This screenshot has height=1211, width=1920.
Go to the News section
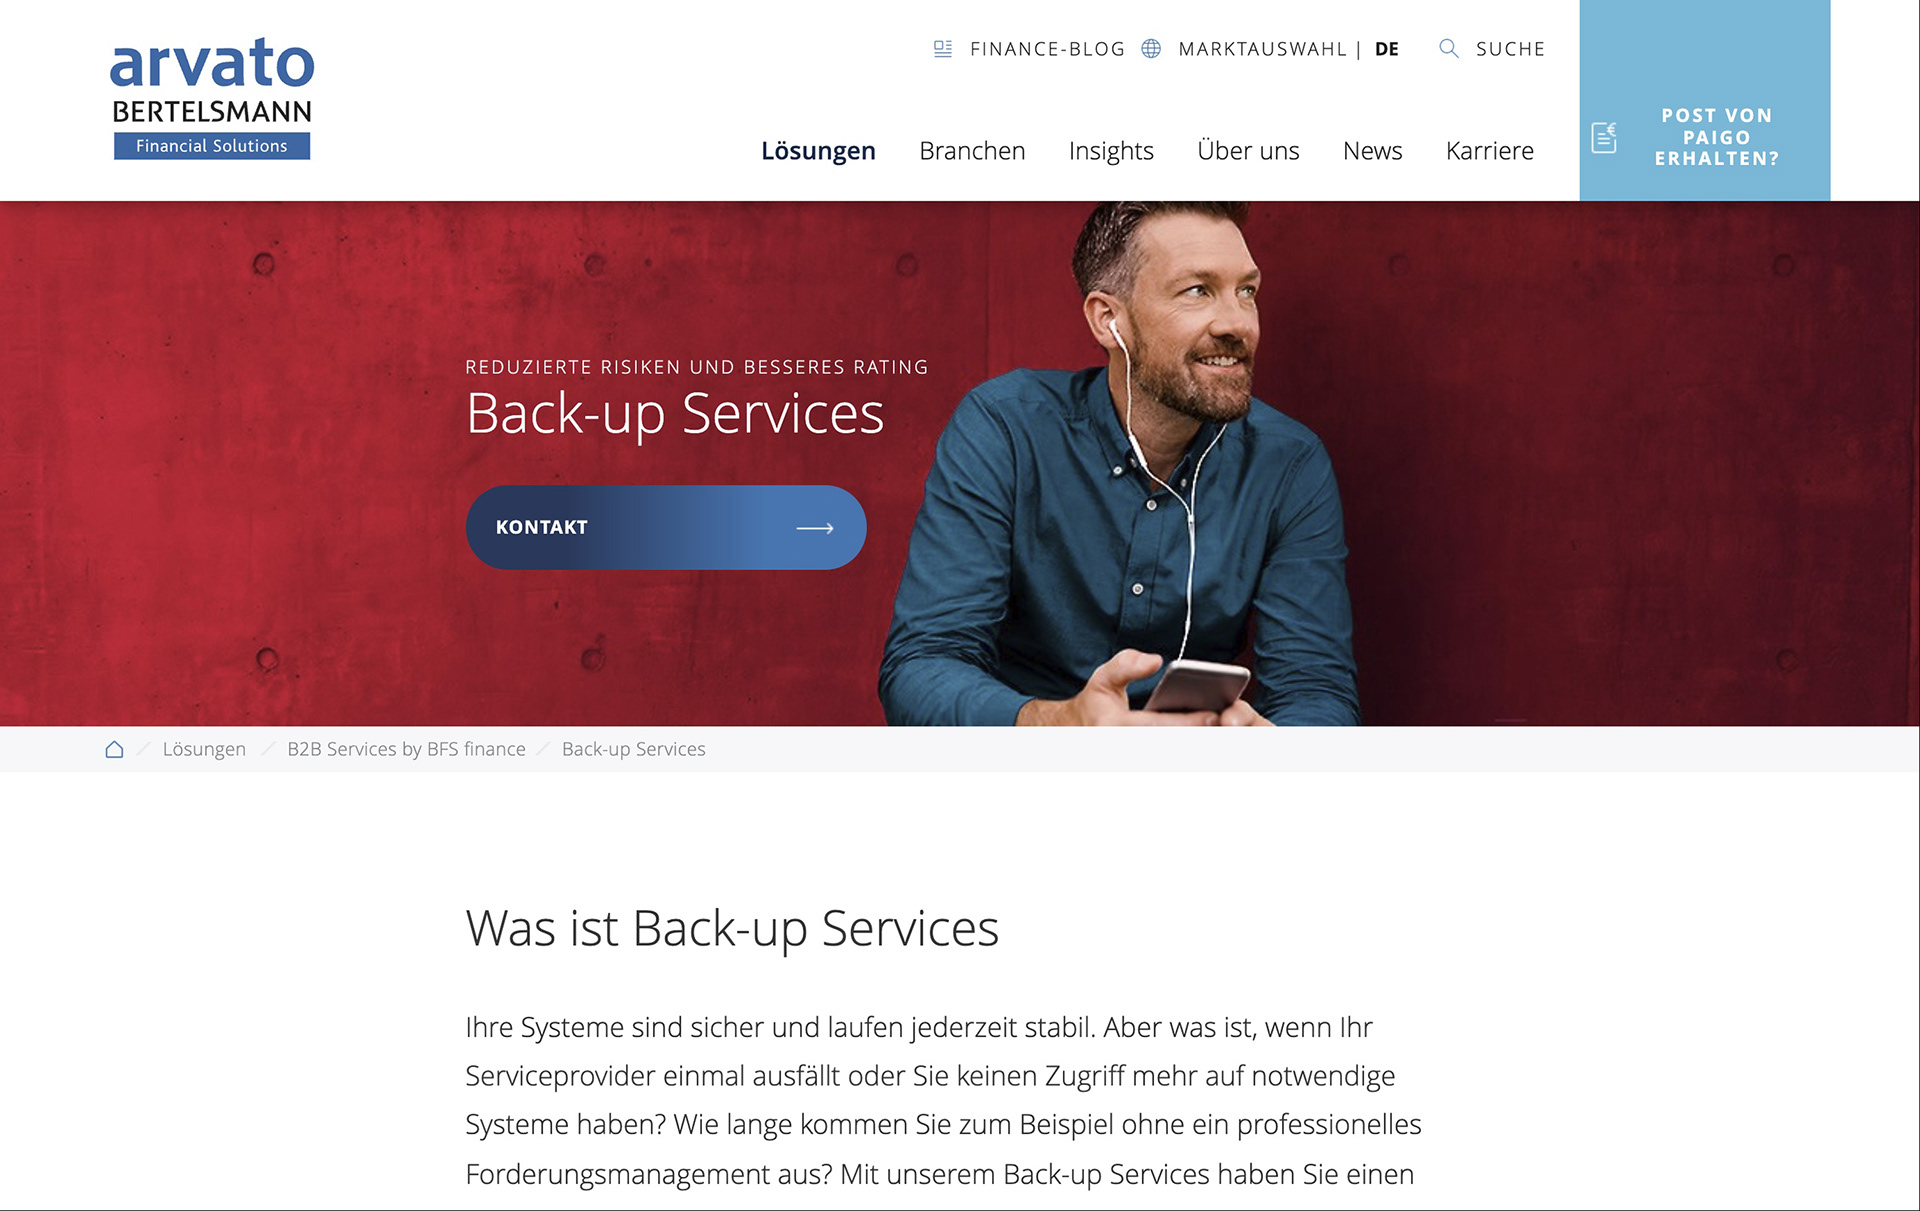coord(1372,151)
